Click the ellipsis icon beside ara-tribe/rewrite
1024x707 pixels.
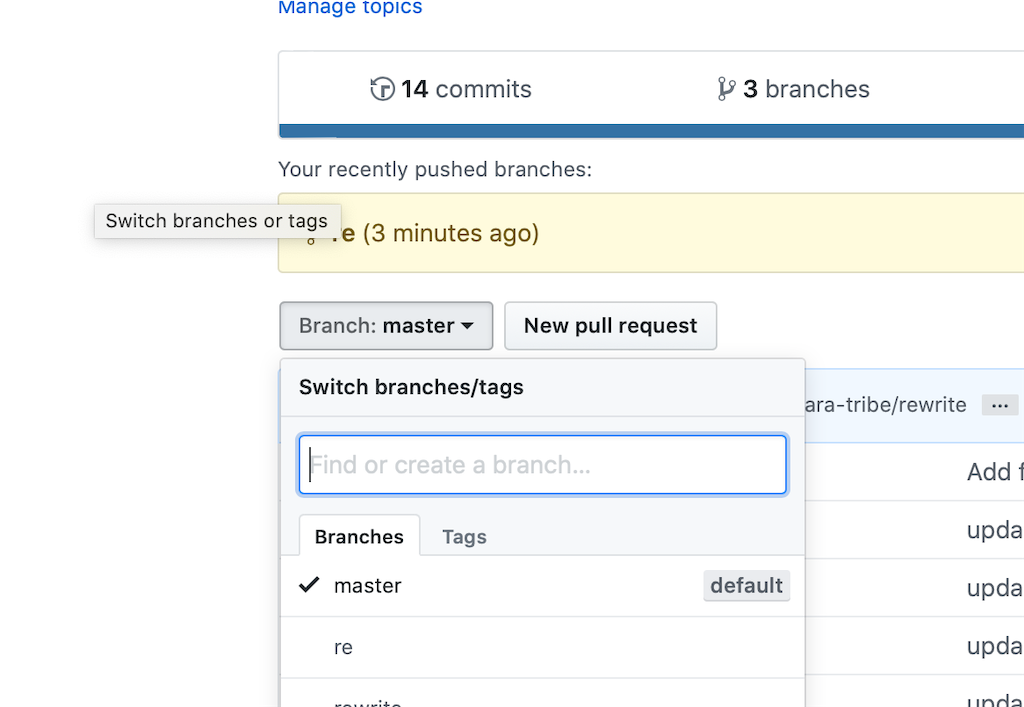click(1000, 405)
